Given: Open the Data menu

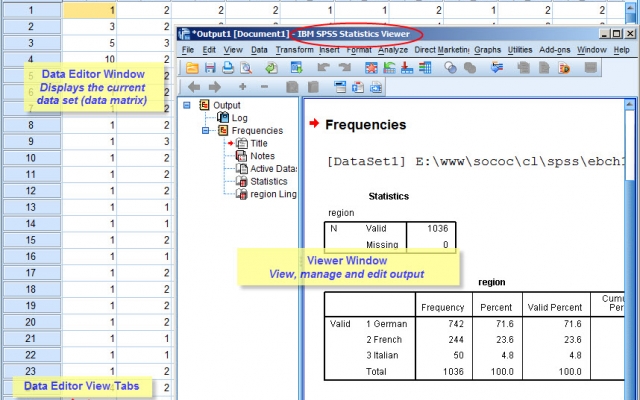Looking at the screenshot, I should click(259, 50).
